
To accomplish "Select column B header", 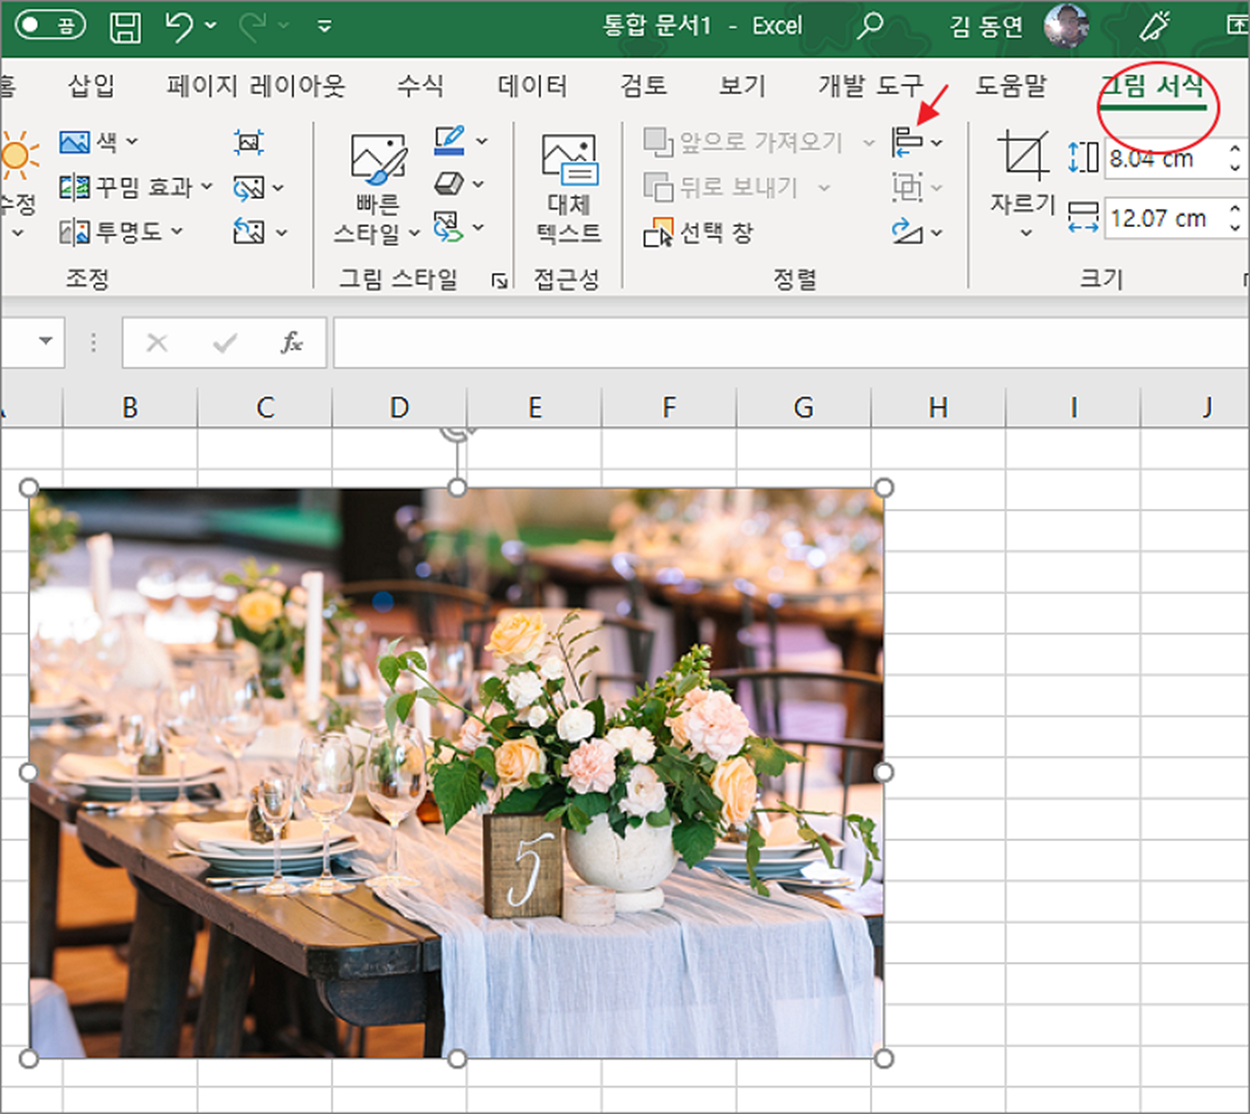I will tap(130, 408).
